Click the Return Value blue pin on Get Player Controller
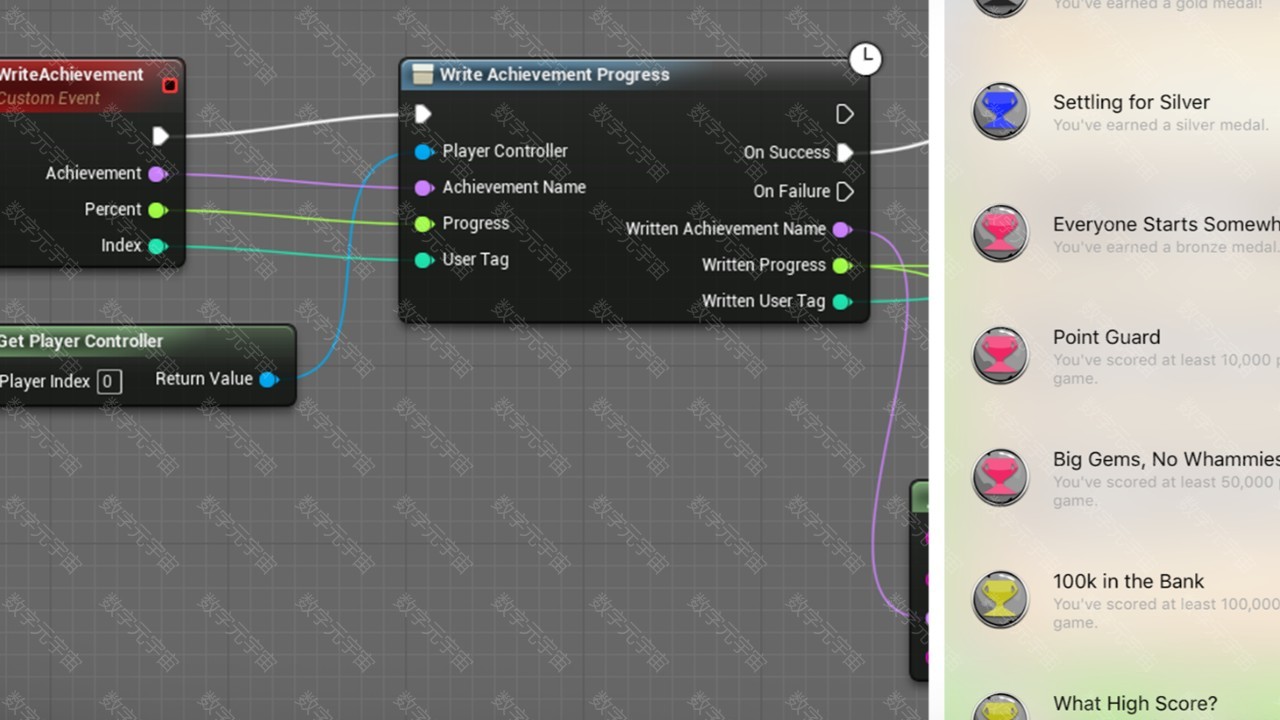1280x720 pixels. [268, 380]
